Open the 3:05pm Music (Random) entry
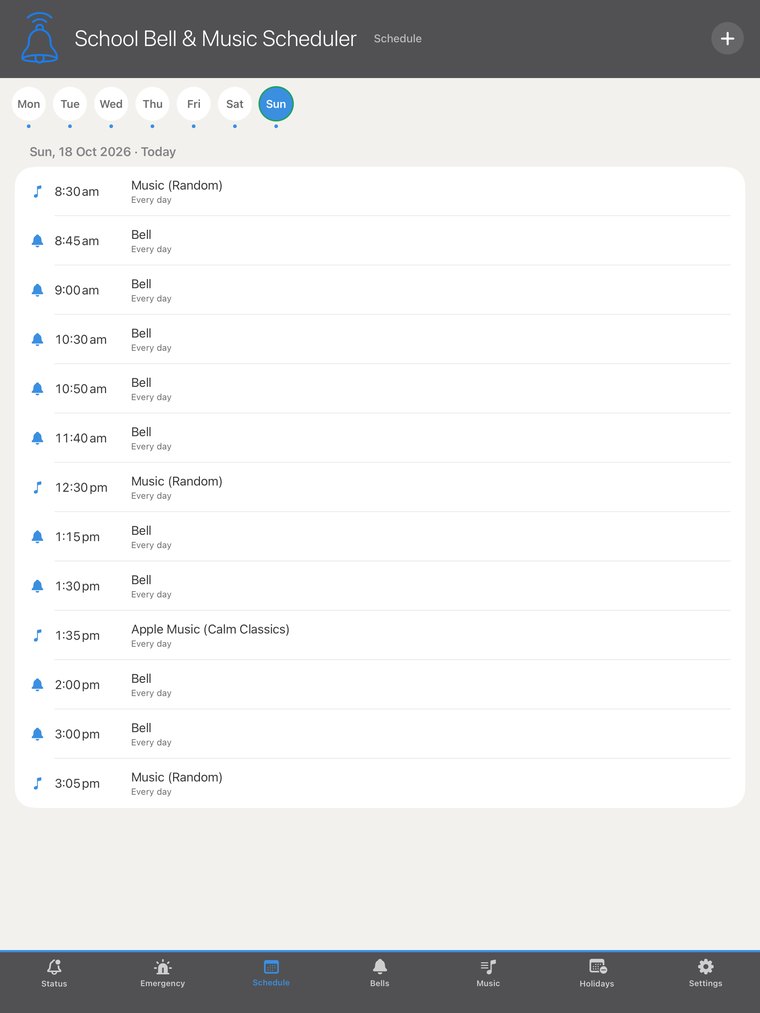The height and width of the screenshot is (1013, 760). click(380, 783)
